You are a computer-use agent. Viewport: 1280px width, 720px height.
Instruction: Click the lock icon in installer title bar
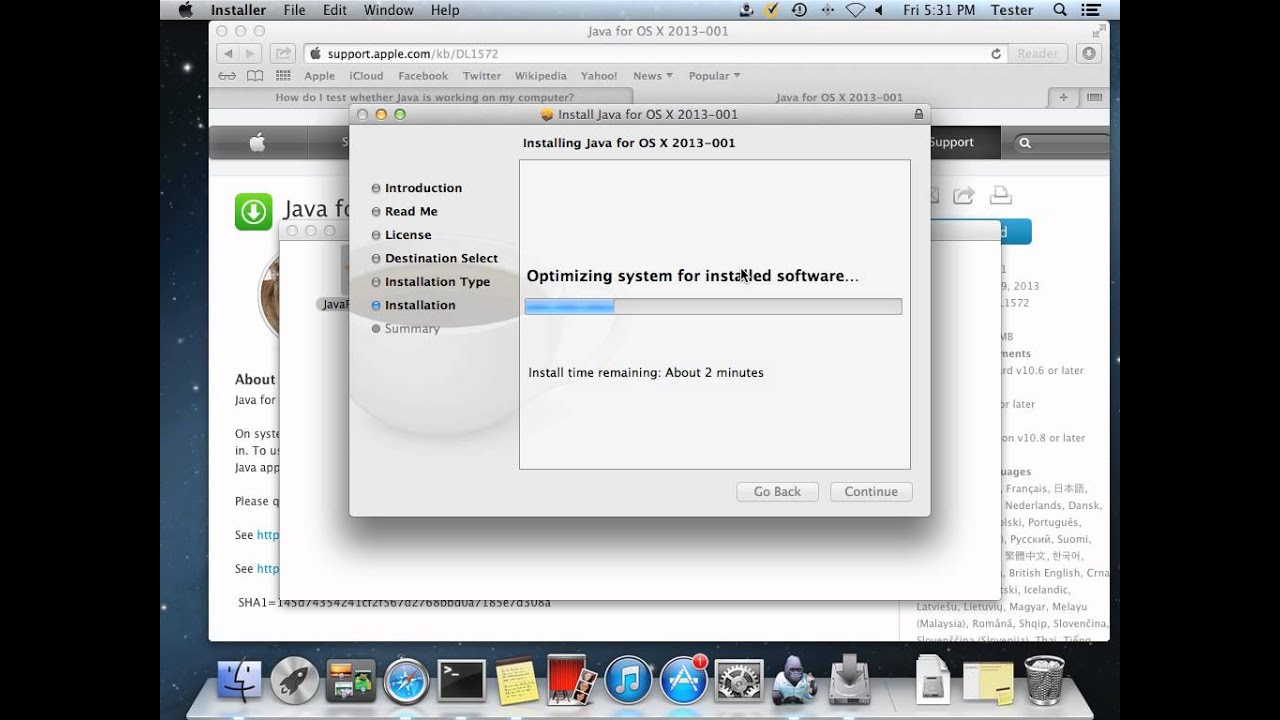pos(918,114)
